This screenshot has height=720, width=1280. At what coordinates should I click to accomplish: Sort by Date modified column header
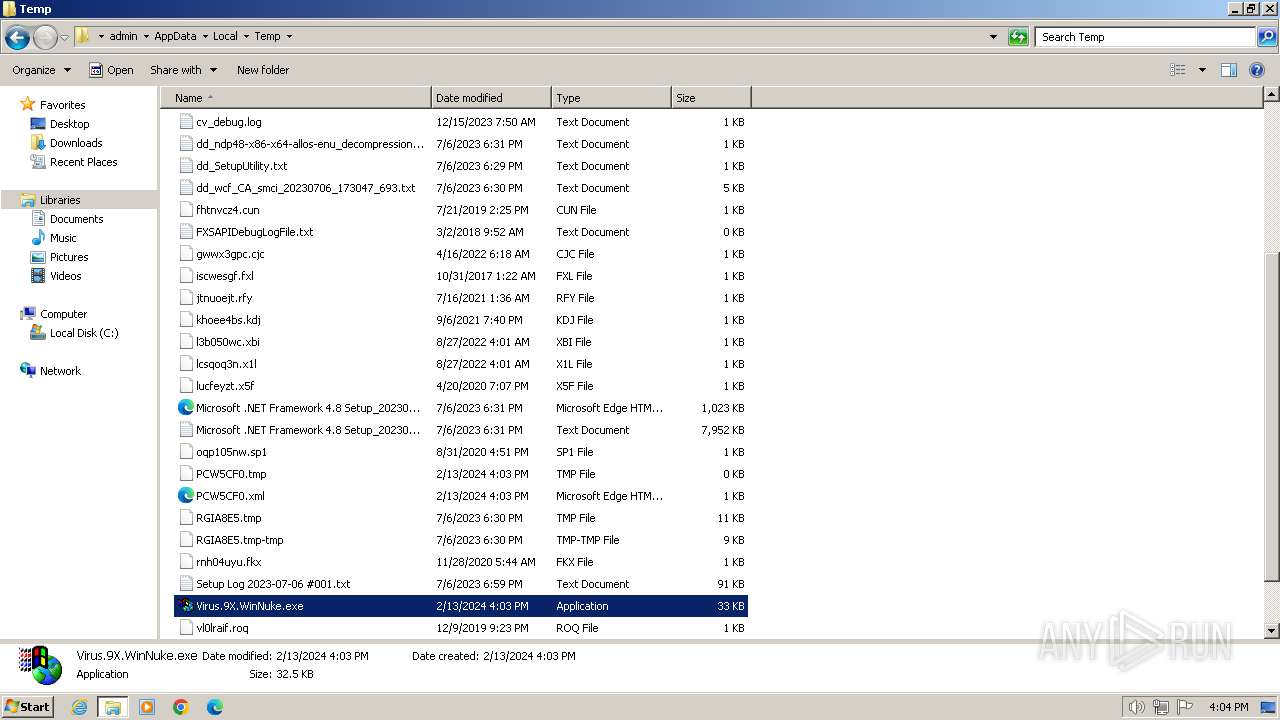[491, 98]
